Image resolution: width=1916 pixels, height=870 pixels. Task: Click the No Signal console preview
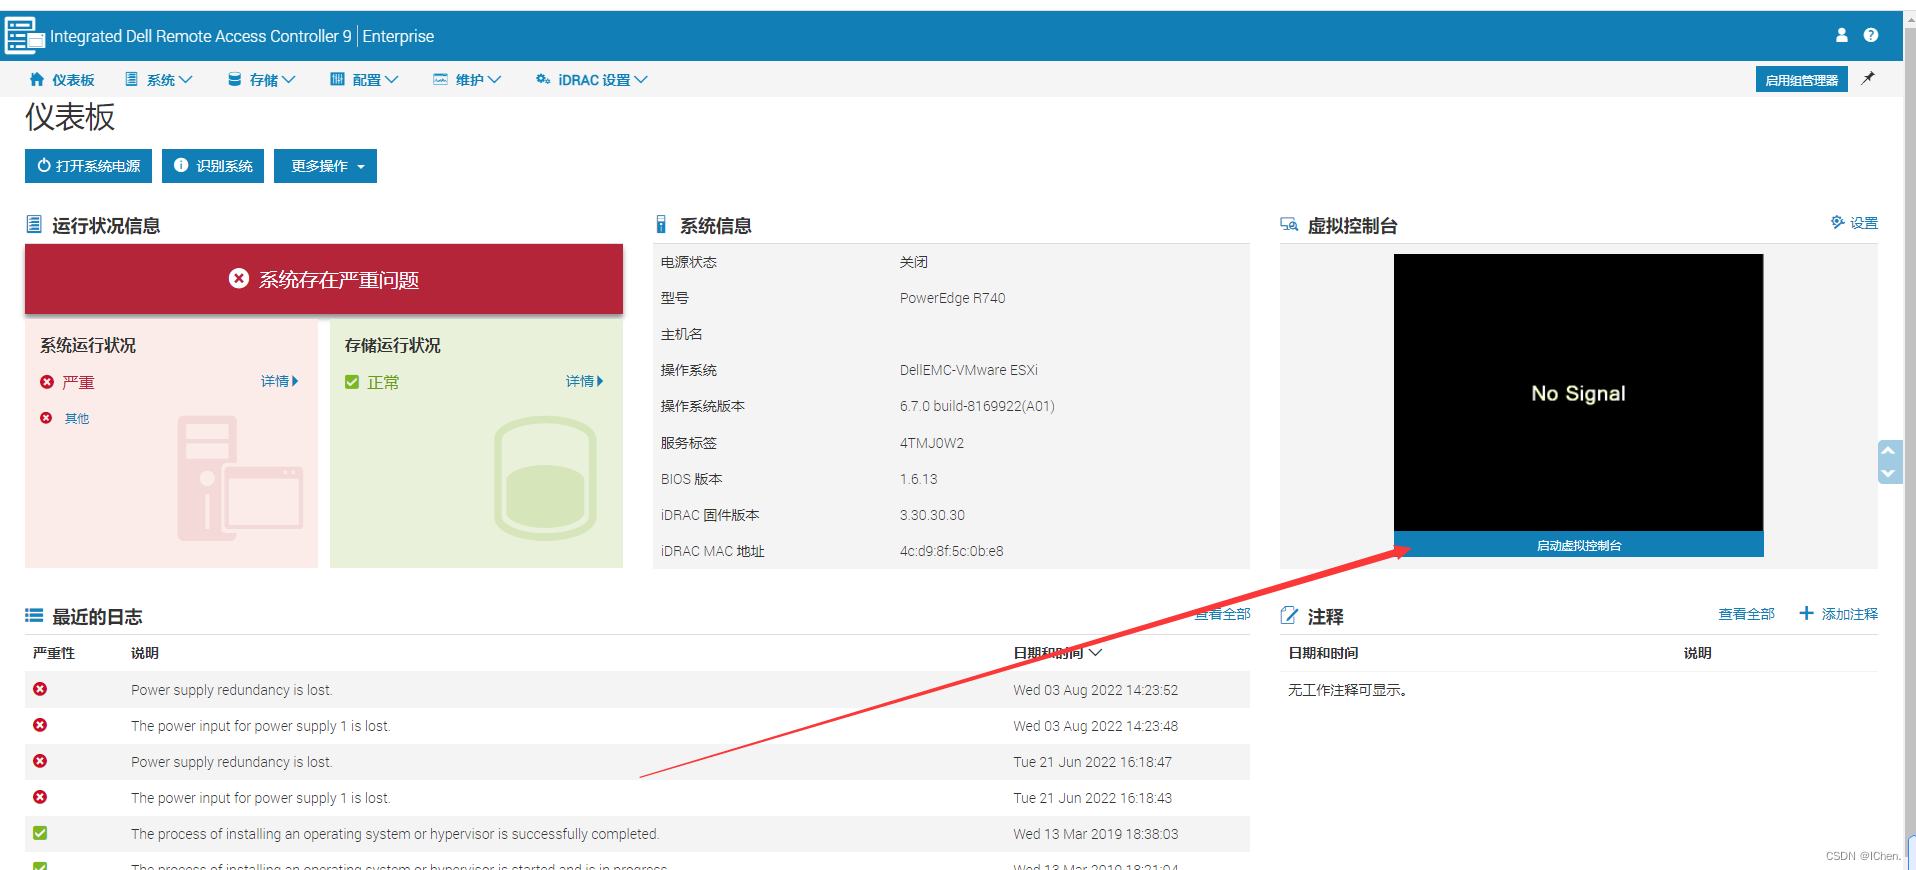1578,392
